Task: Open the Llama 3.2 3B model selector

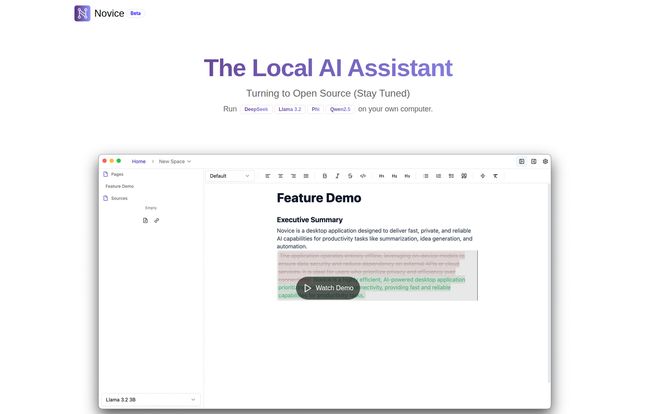Action: [x=150, y=399]
